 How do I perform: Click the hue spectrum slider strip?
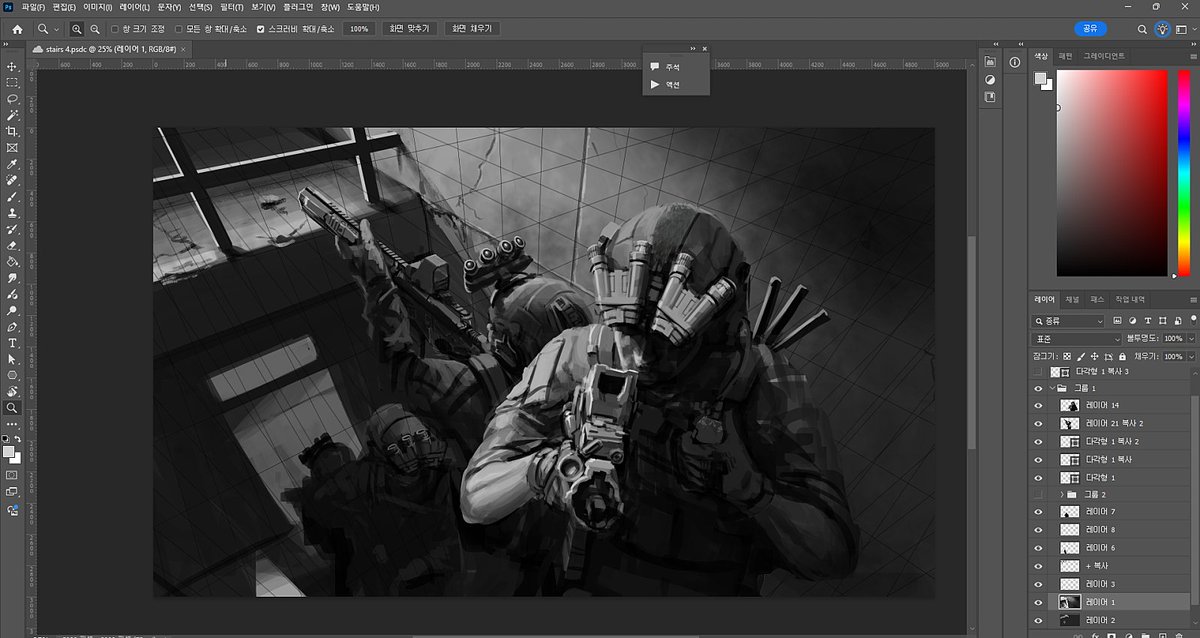pyautogui.click(x=1186, y=173)
